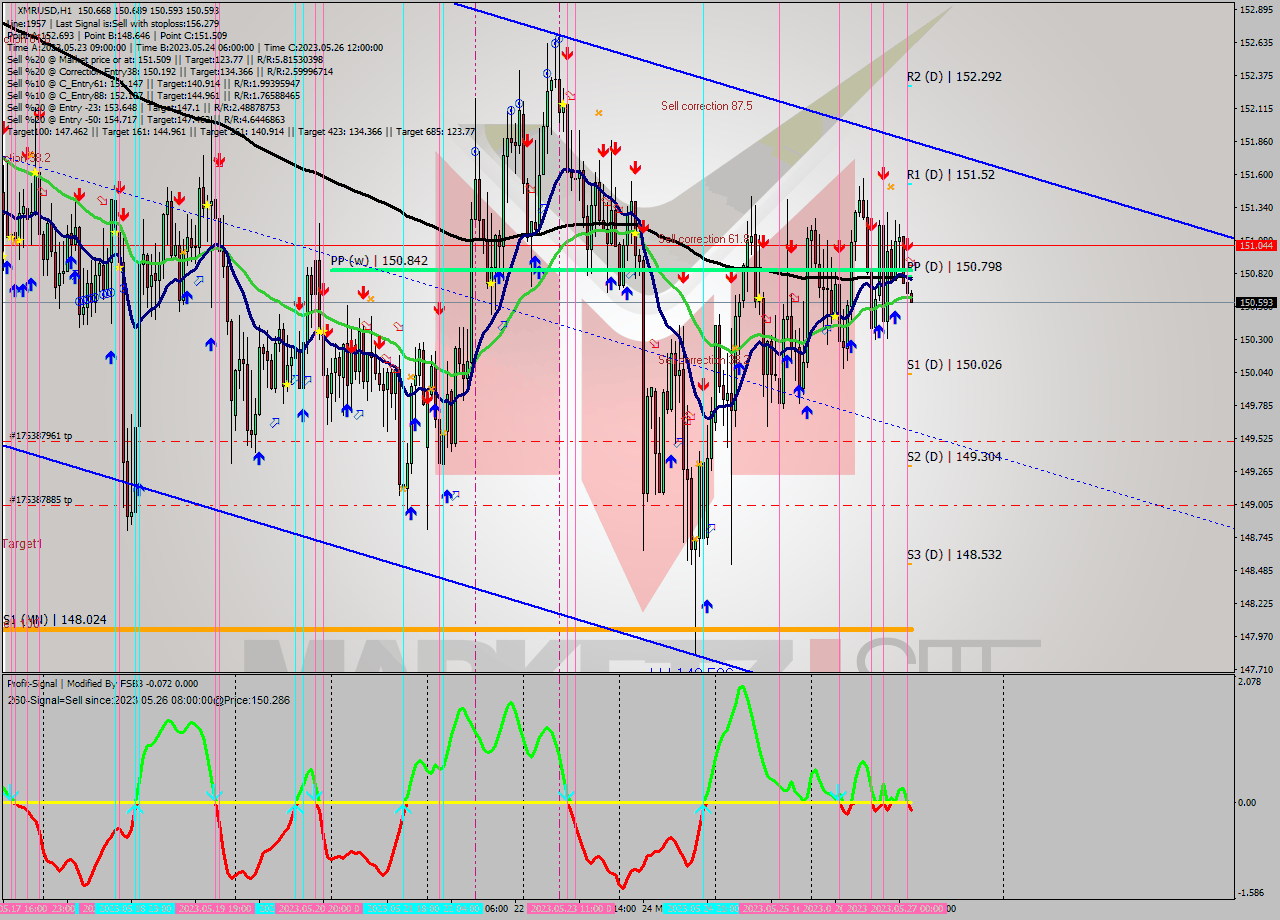
Task: Select the R2 (D) 152.292 pivot label
Action: tap(953, 77)
